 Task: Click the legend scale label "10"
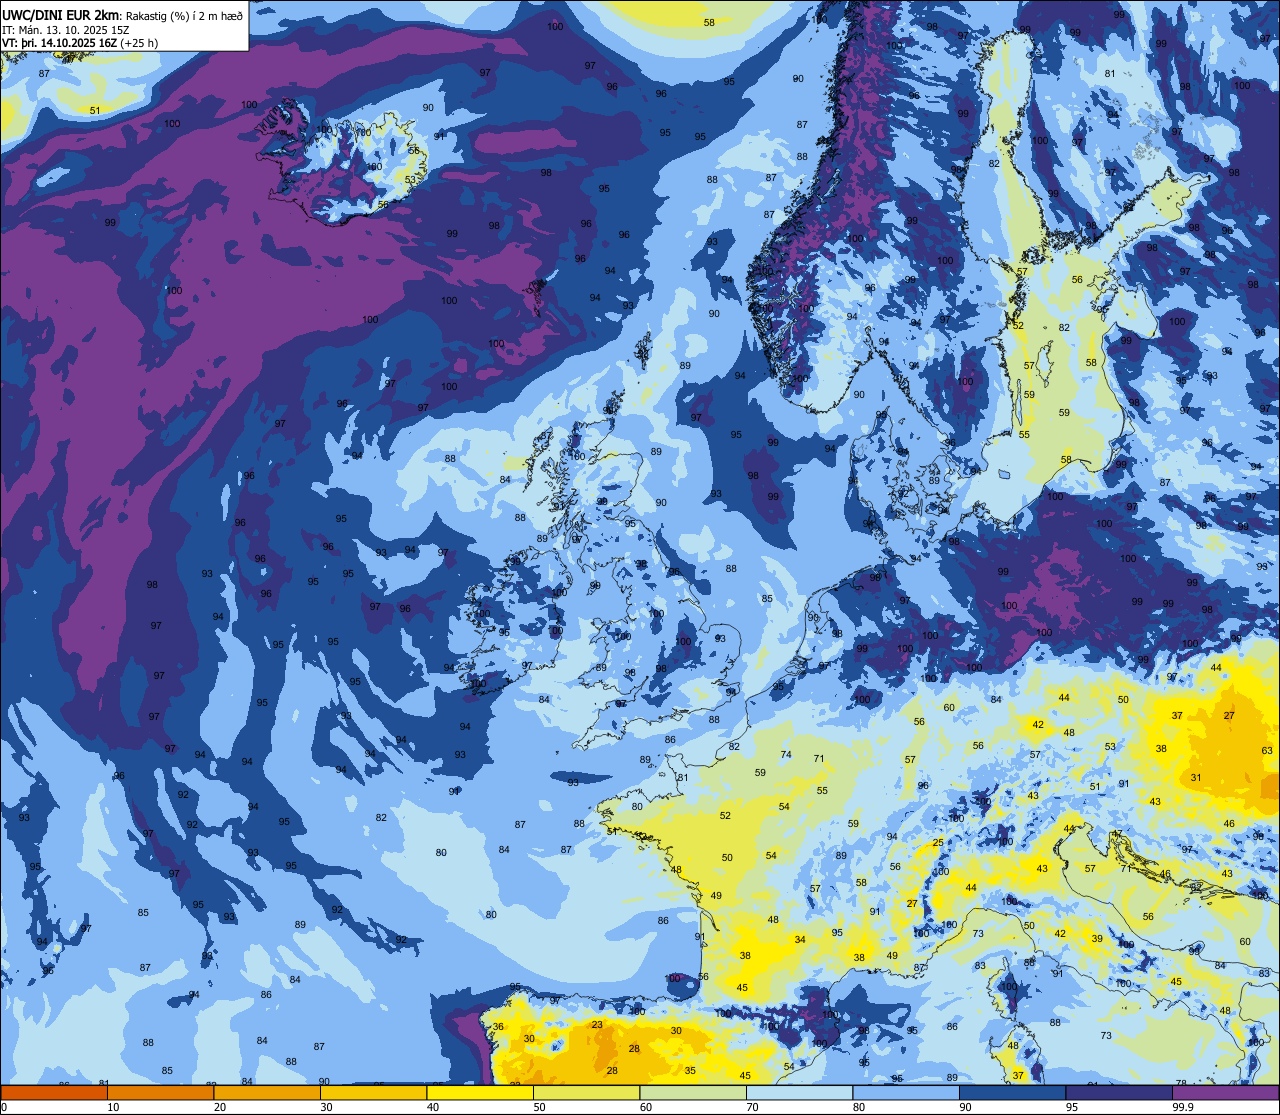click(113, 1107)
